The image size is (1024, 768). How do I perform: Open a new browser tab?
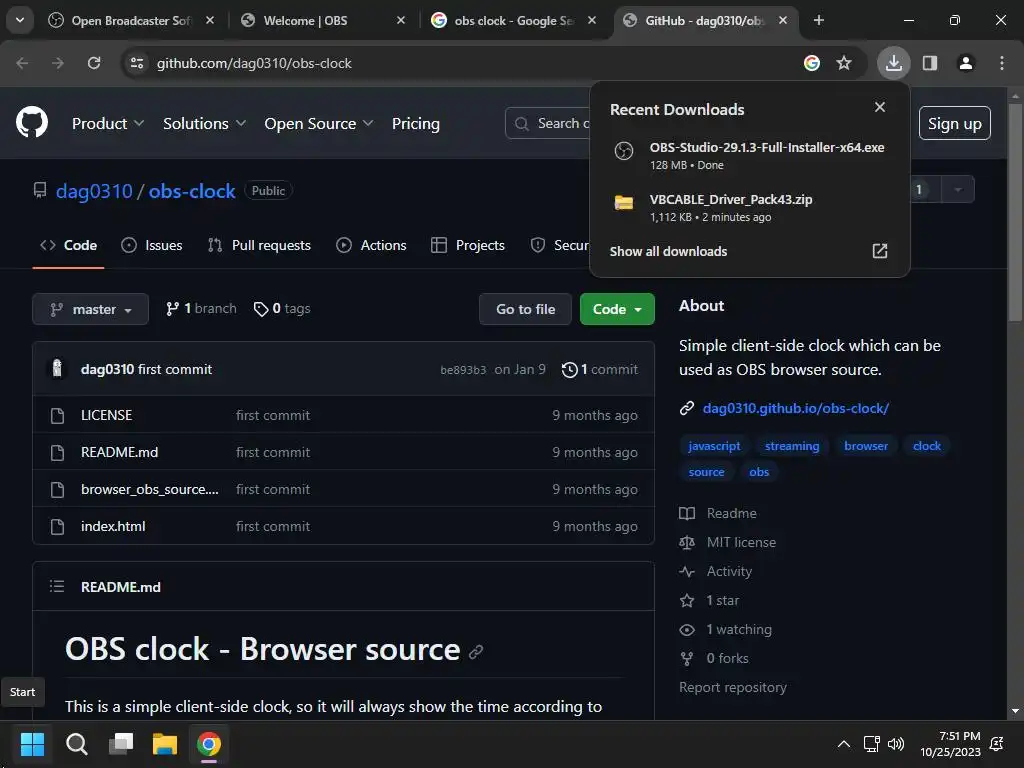818,20
